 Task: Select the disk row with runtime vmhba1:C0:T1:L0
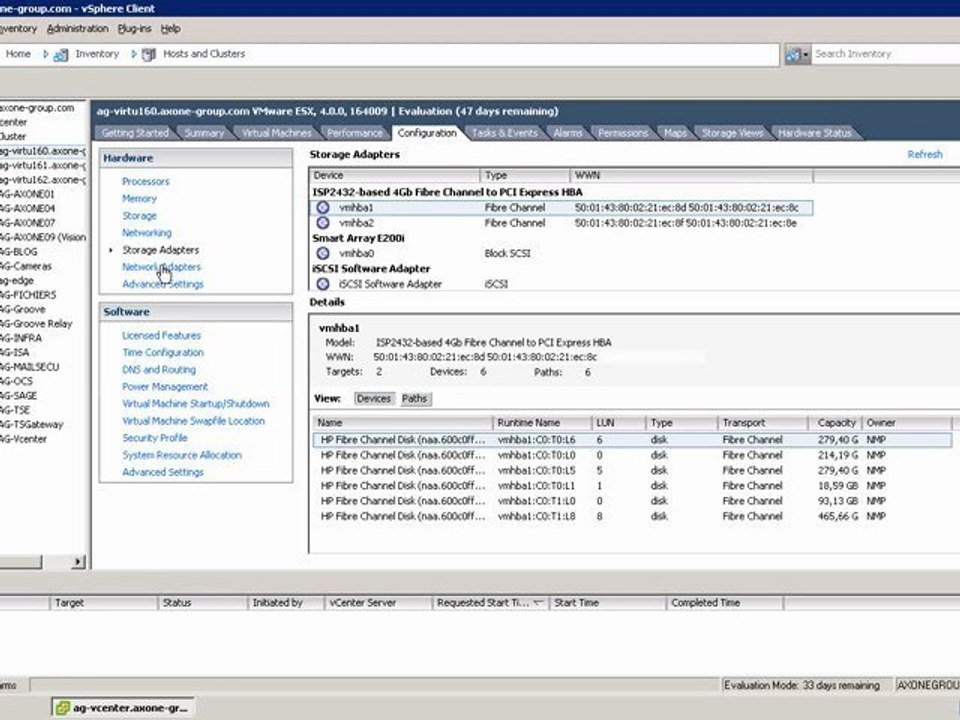click(x=632, y=501)
